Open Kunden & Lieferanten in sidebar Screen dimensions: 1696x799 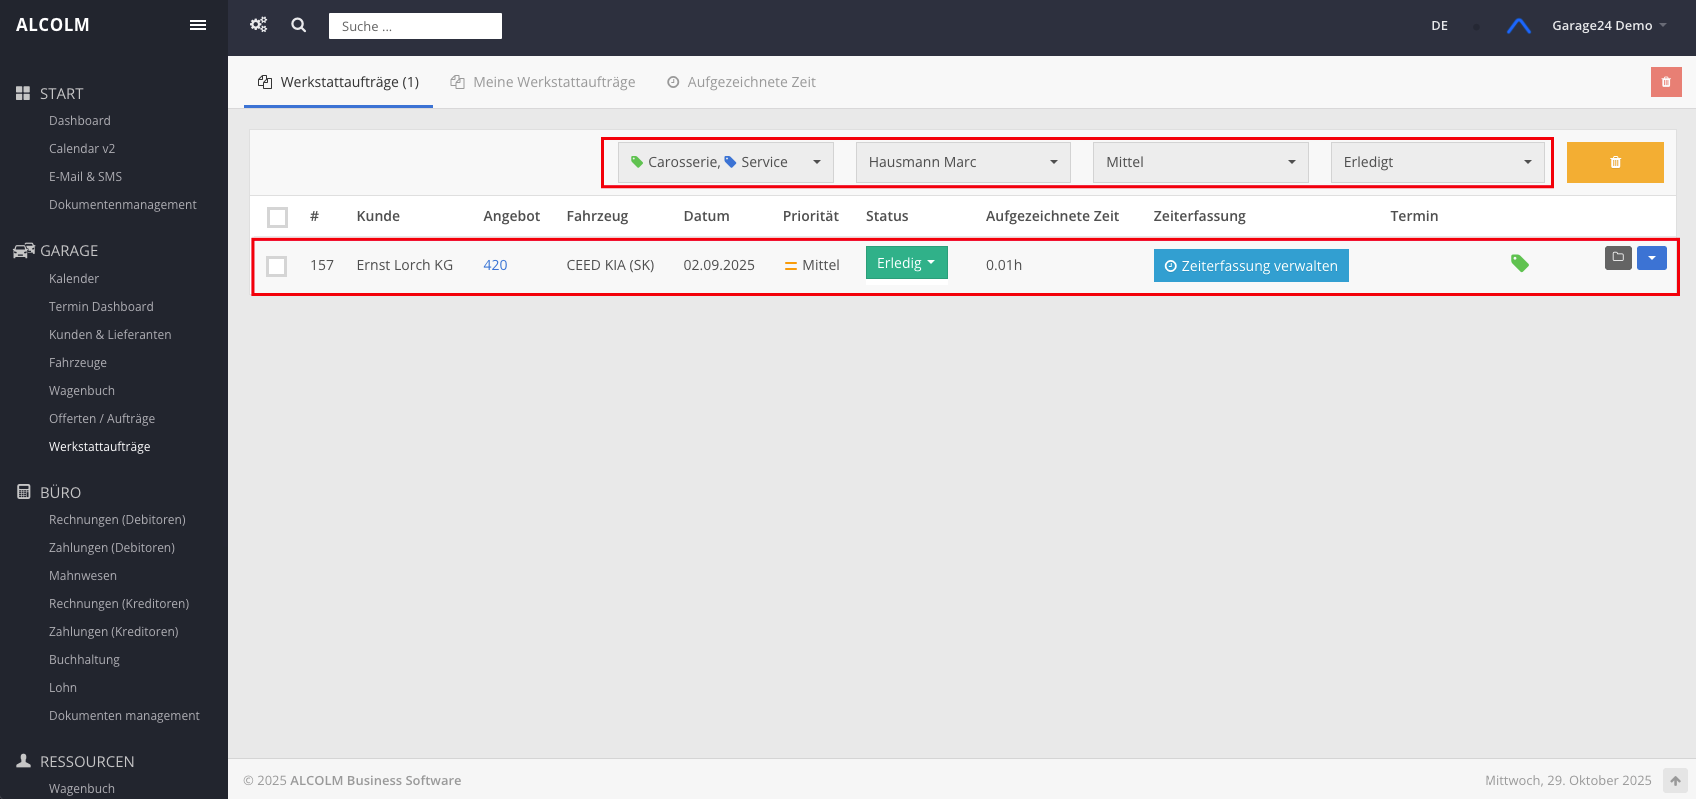click(110, 335)
